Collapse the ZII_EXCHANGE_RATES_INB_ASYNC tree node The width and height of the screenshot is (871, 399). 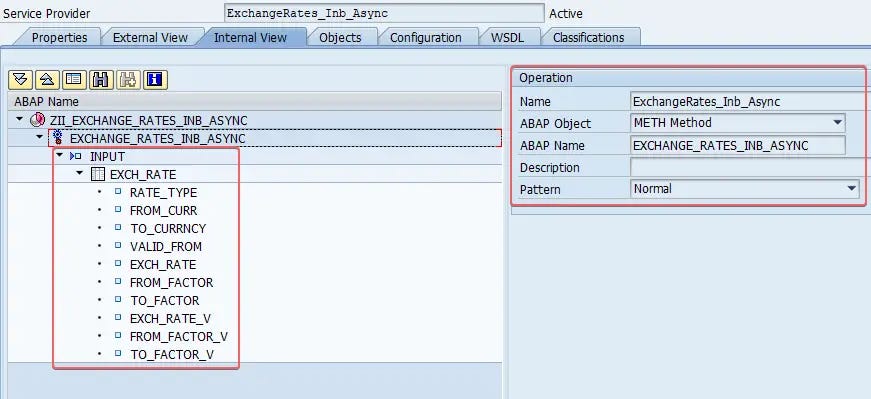point(20,119)
